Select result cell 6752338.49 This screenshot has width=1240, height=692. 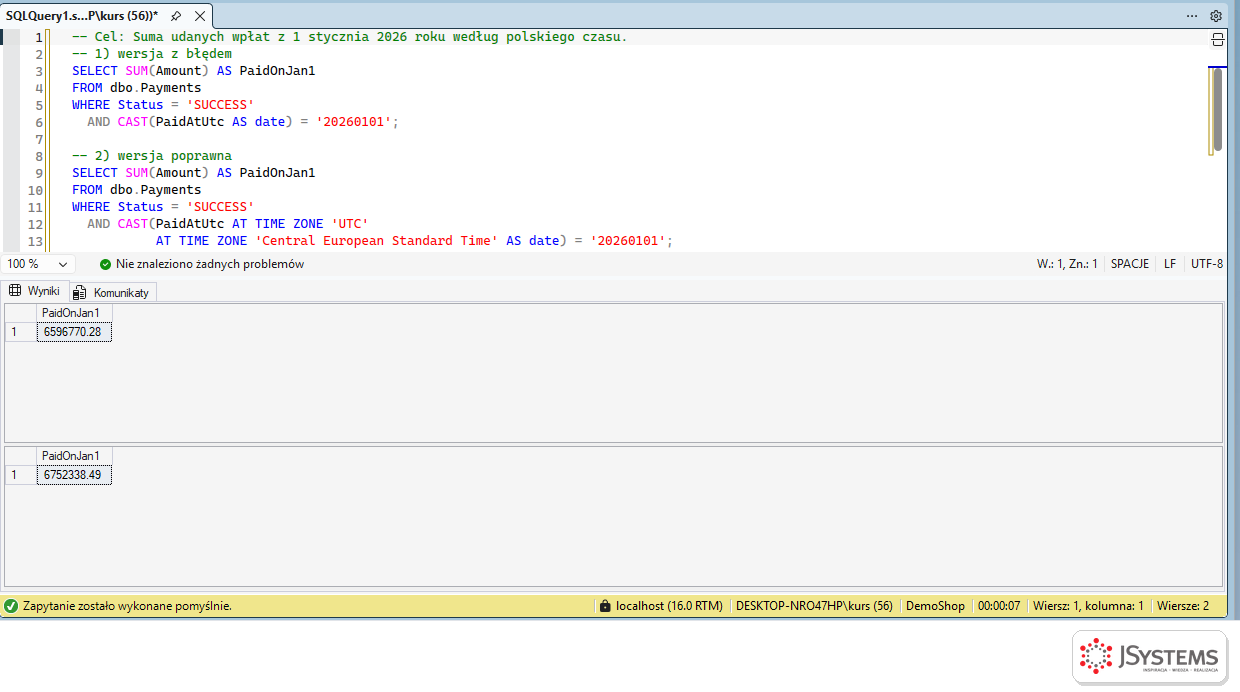tap(74, 475)
